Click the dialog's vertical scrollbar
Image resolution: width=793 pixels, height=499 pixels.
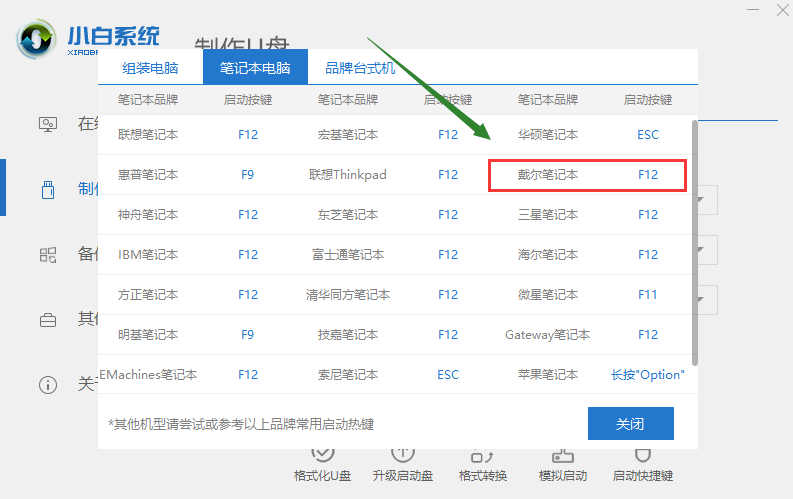[x=694, y=240]
